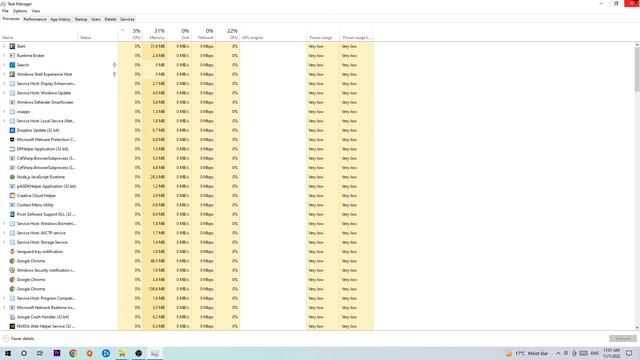Screen dimensions: 640x360
Task: Select the Pivot Software Support DLL icon
Action: [x=12, y=214]
